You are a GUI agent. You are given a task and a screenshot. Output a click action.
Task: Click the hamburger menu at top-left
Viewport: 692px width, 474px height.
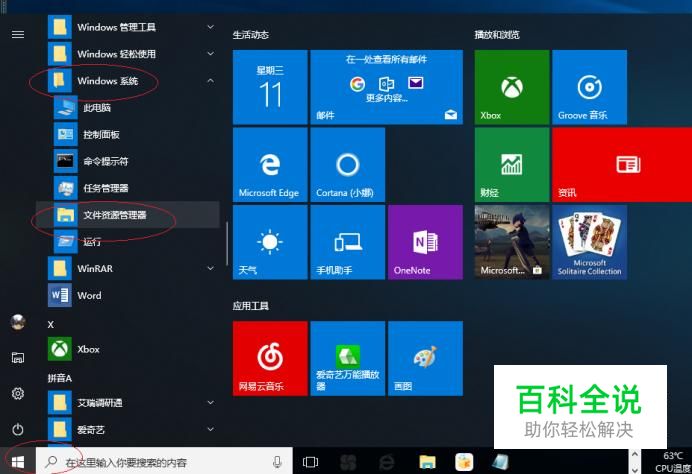coord(18,34)
